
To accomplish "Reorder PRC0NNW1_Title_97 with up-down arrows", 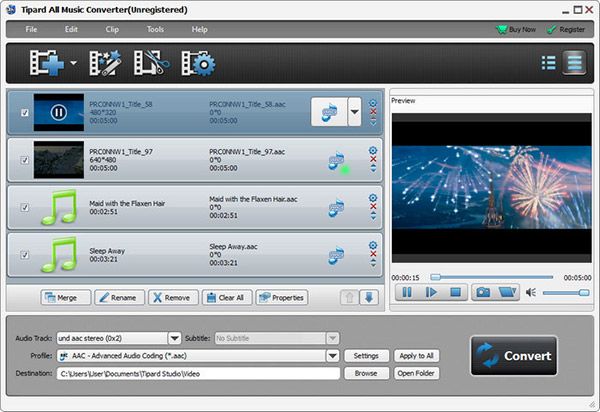I will (373, 168).
